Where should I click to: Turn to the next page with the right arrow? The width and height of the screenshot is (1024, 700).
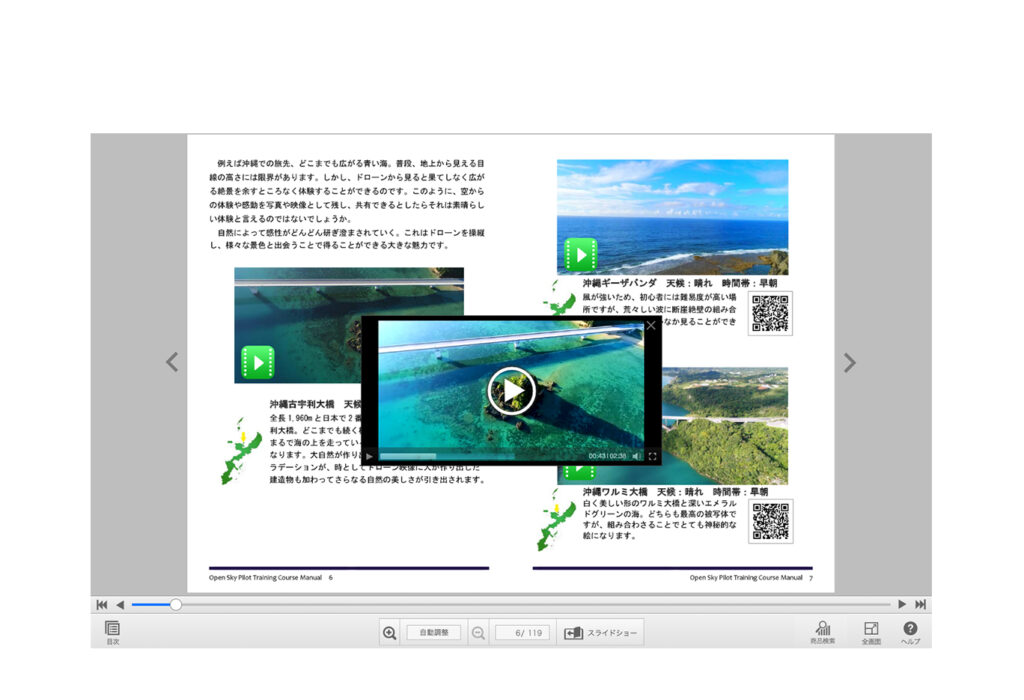(x=849, y=363)
